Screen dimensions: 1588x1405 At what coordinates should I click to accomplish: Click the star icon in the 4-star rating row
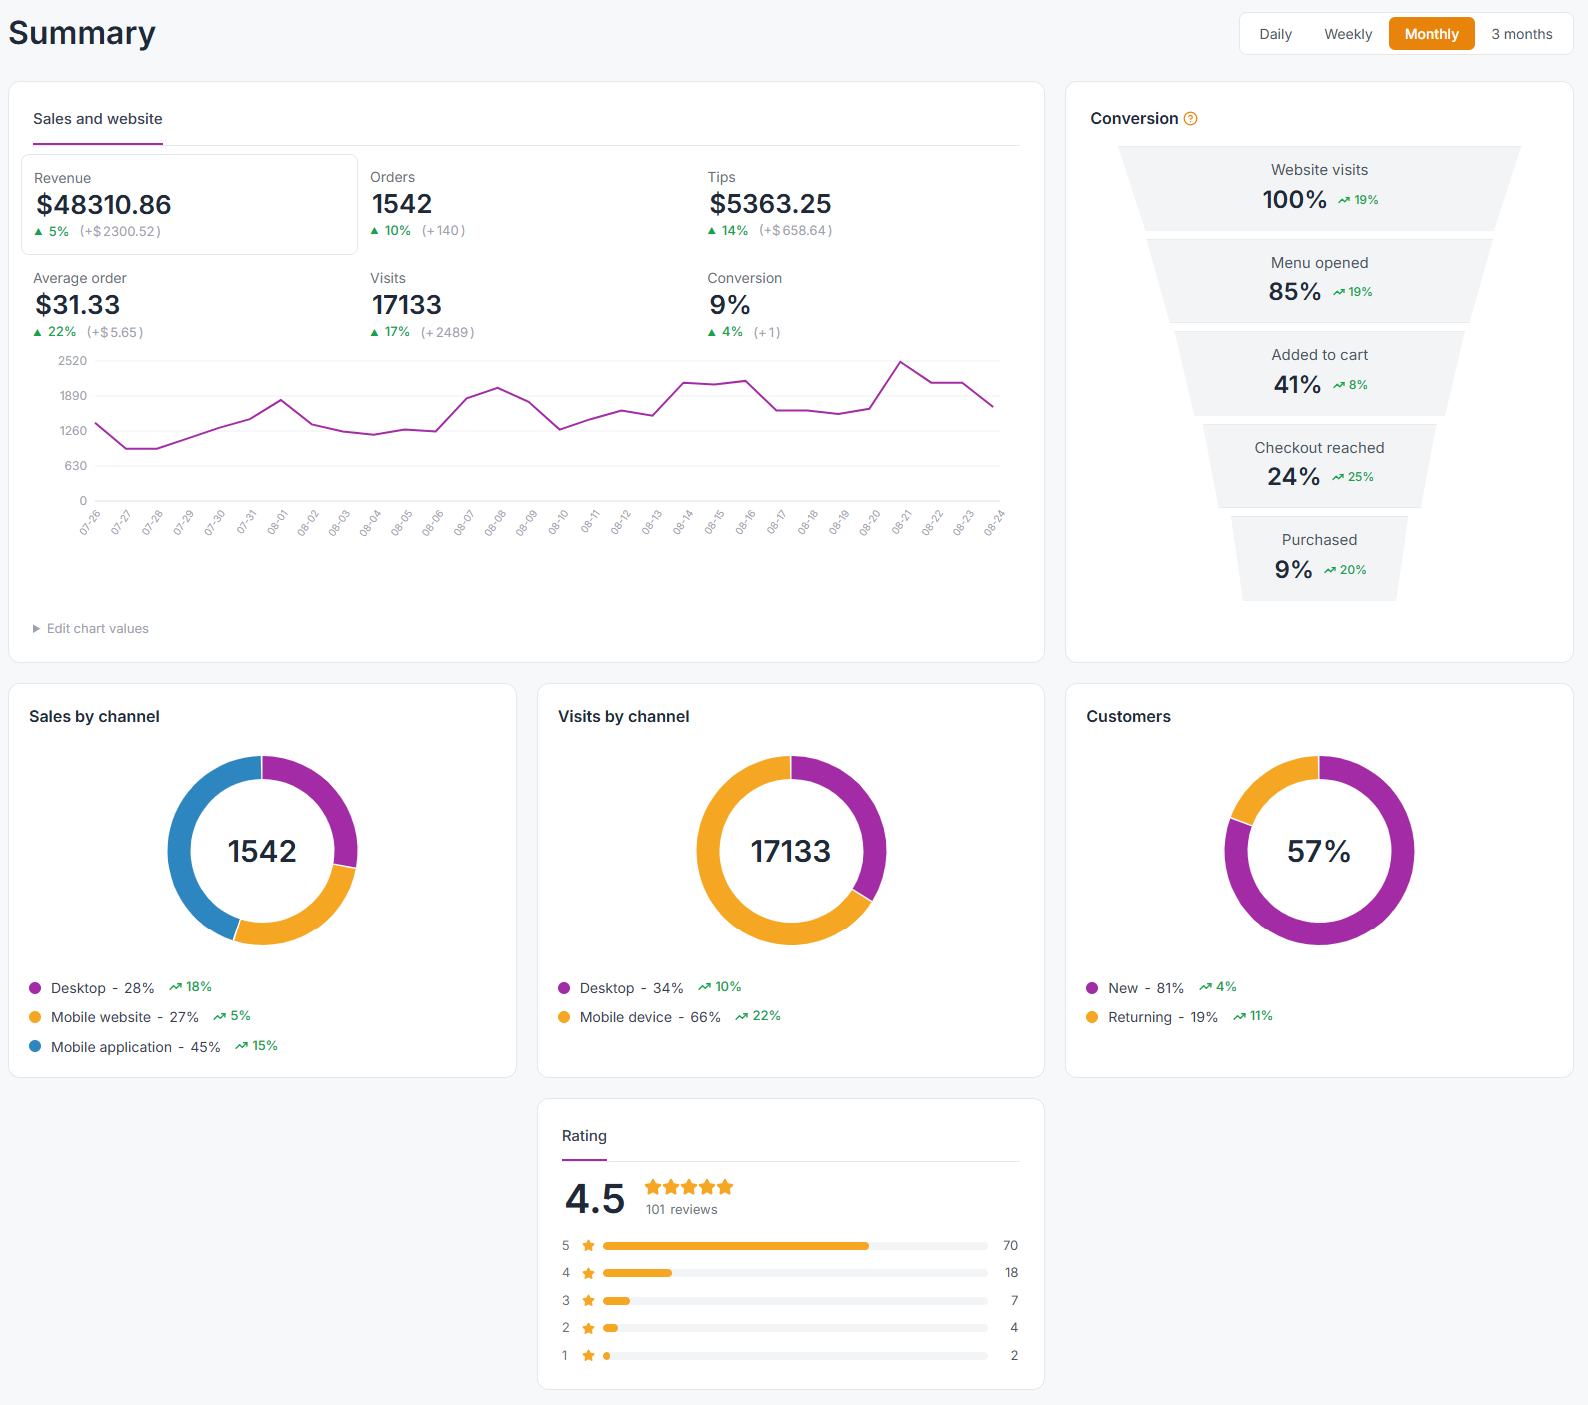pyautogui.click(x=588, y=1273)
